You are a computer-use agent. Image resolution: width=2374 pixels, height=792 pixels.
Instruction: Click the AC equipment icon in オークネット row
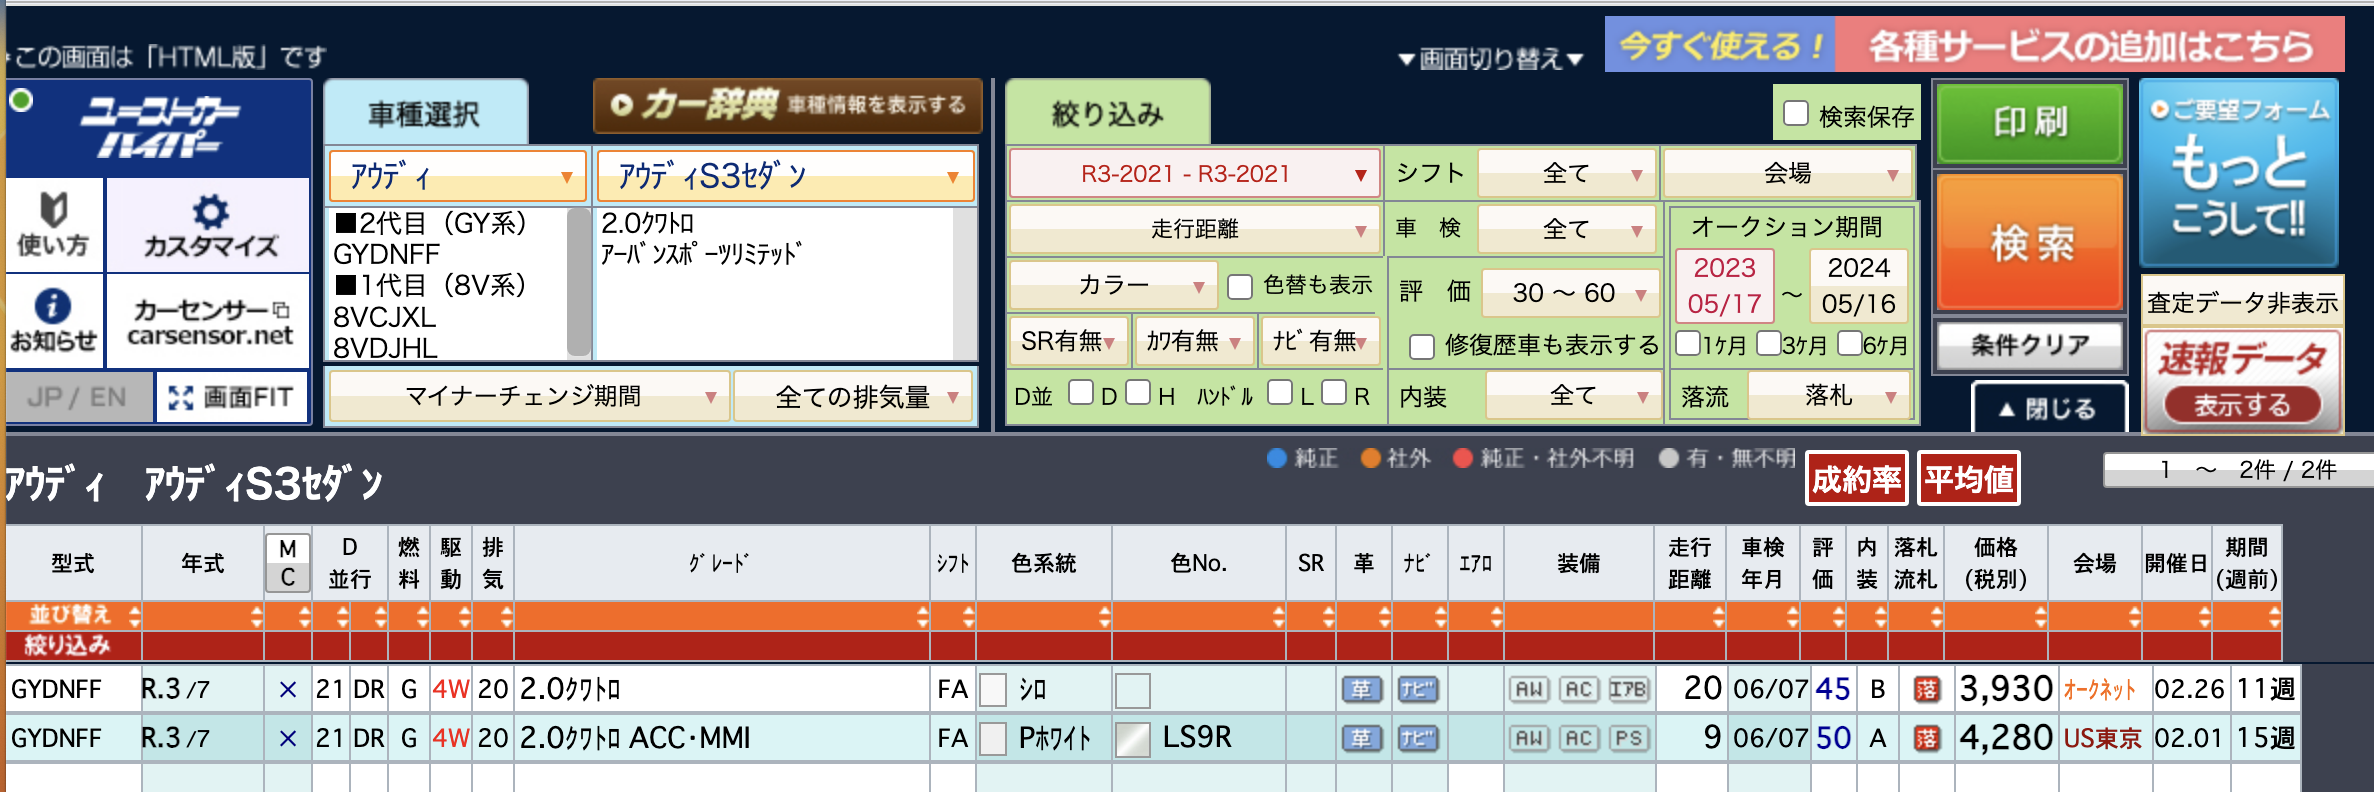click(1578, 689)
